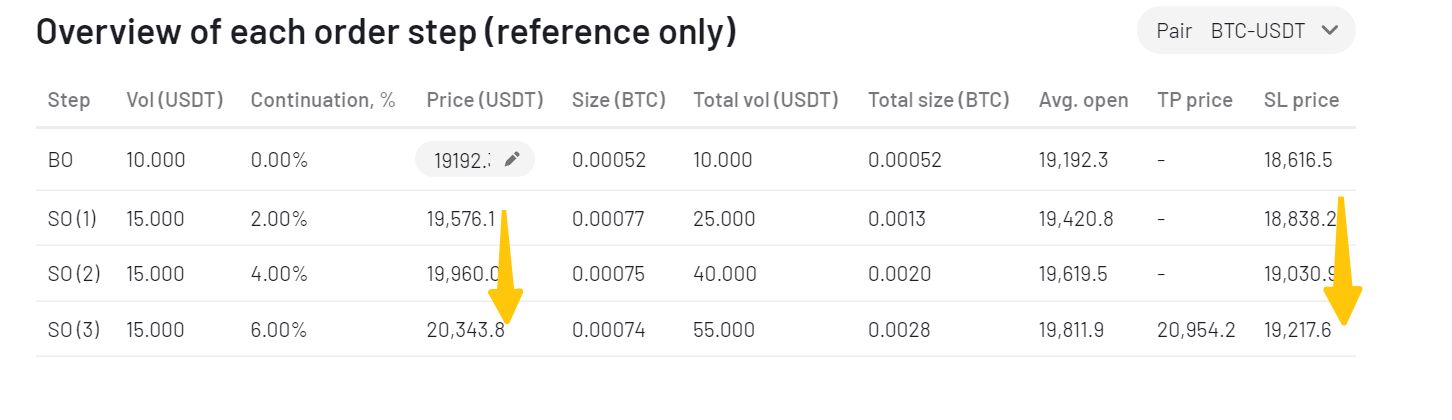Select the SO (1) row label
Image resolution: width=1452 pixels, height=420 pixels.
pyautogui.click(x=72, y=218)
